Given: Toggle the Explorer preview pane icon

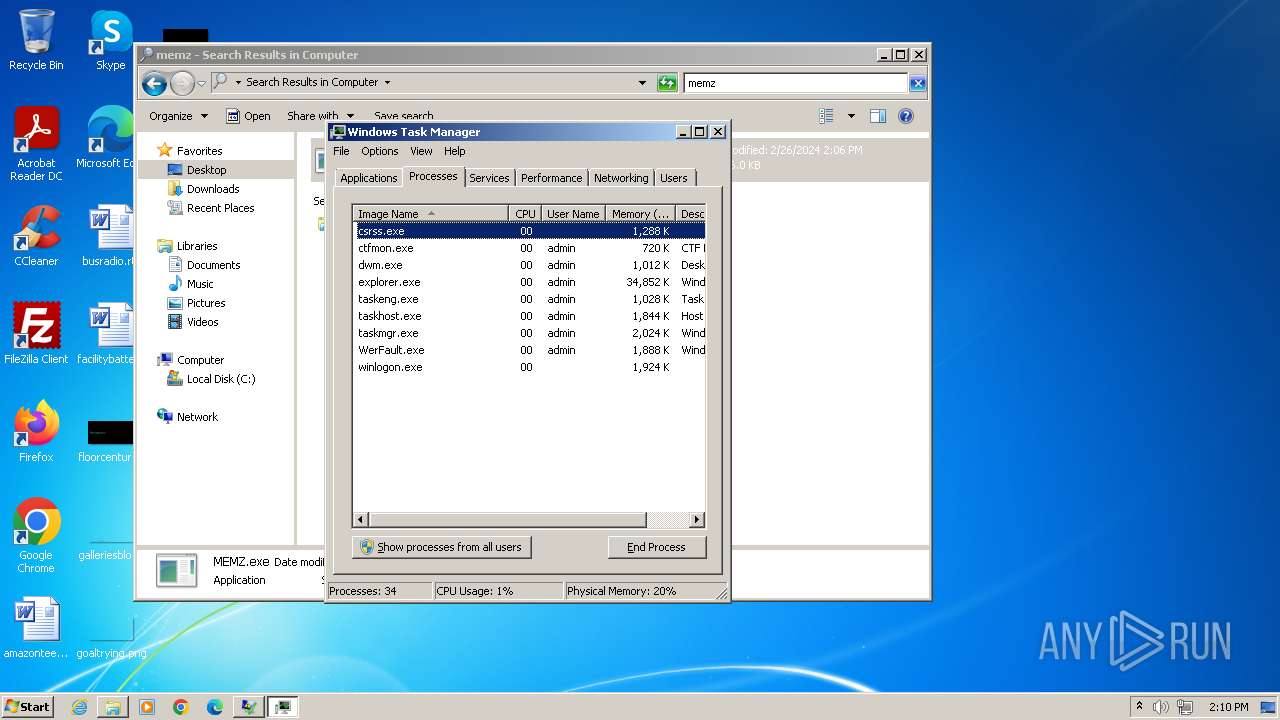Looking at the screenshot, I should tap(878, 116).
